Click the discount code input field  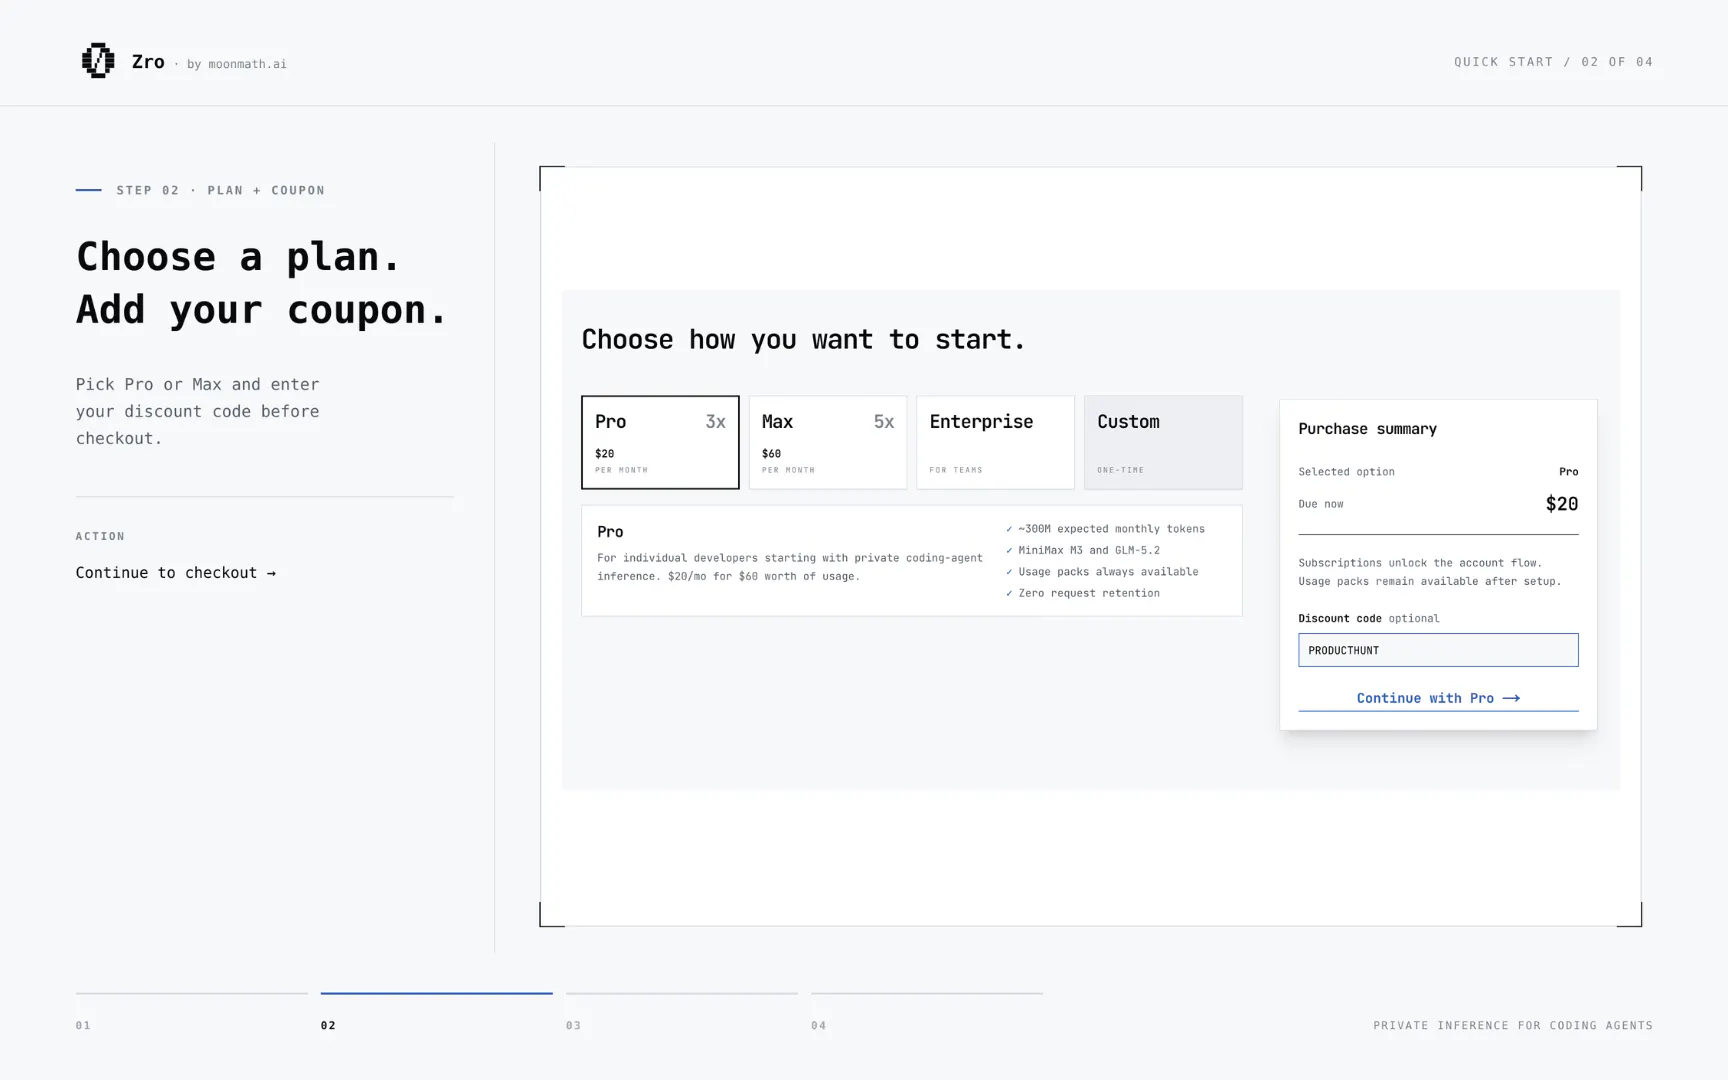[x=1438, y=650]
